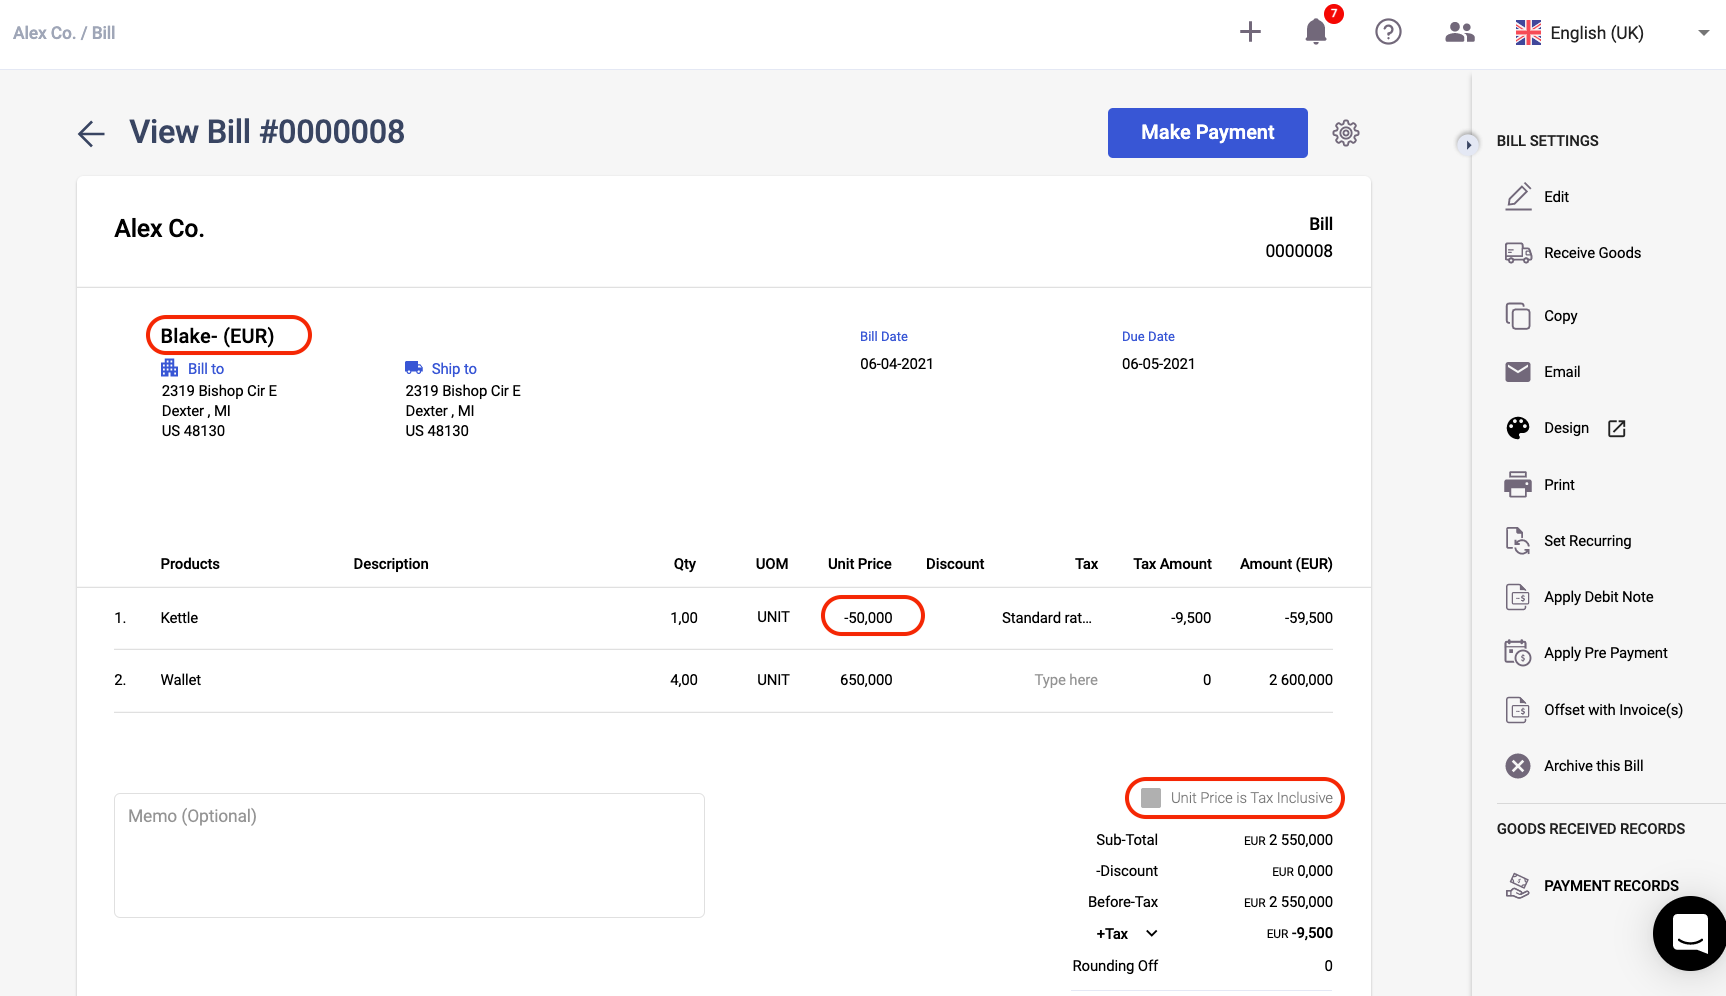Open PAYMENT RECORDS section
1726x996 pixels.
point(1611,886)
